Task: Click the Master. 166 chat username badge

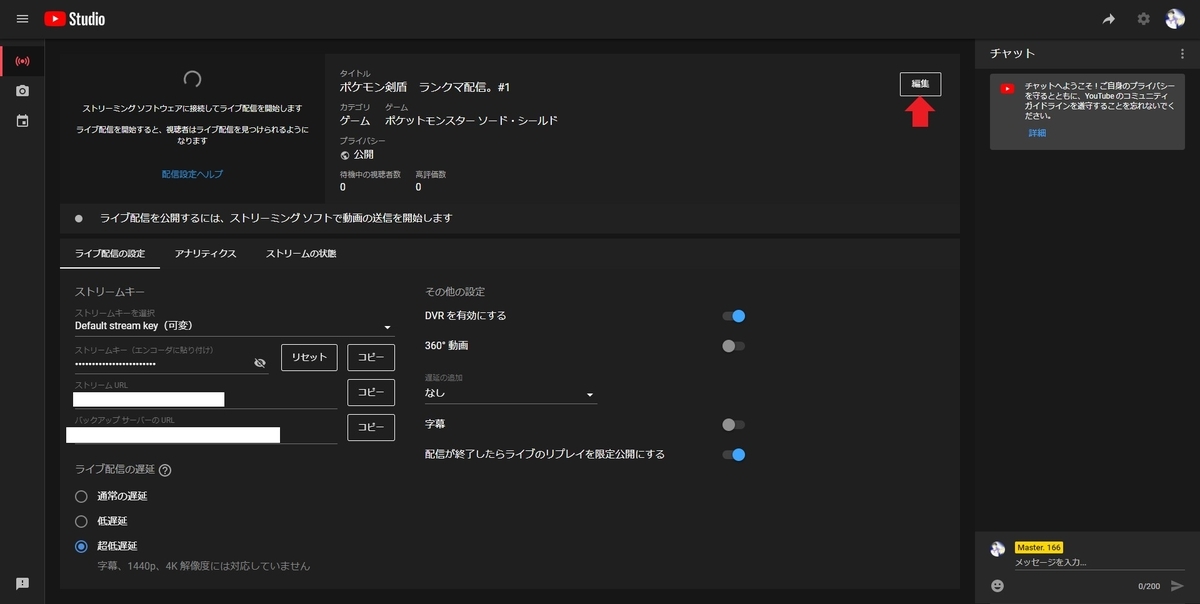Action: [x=1038, y=548]
